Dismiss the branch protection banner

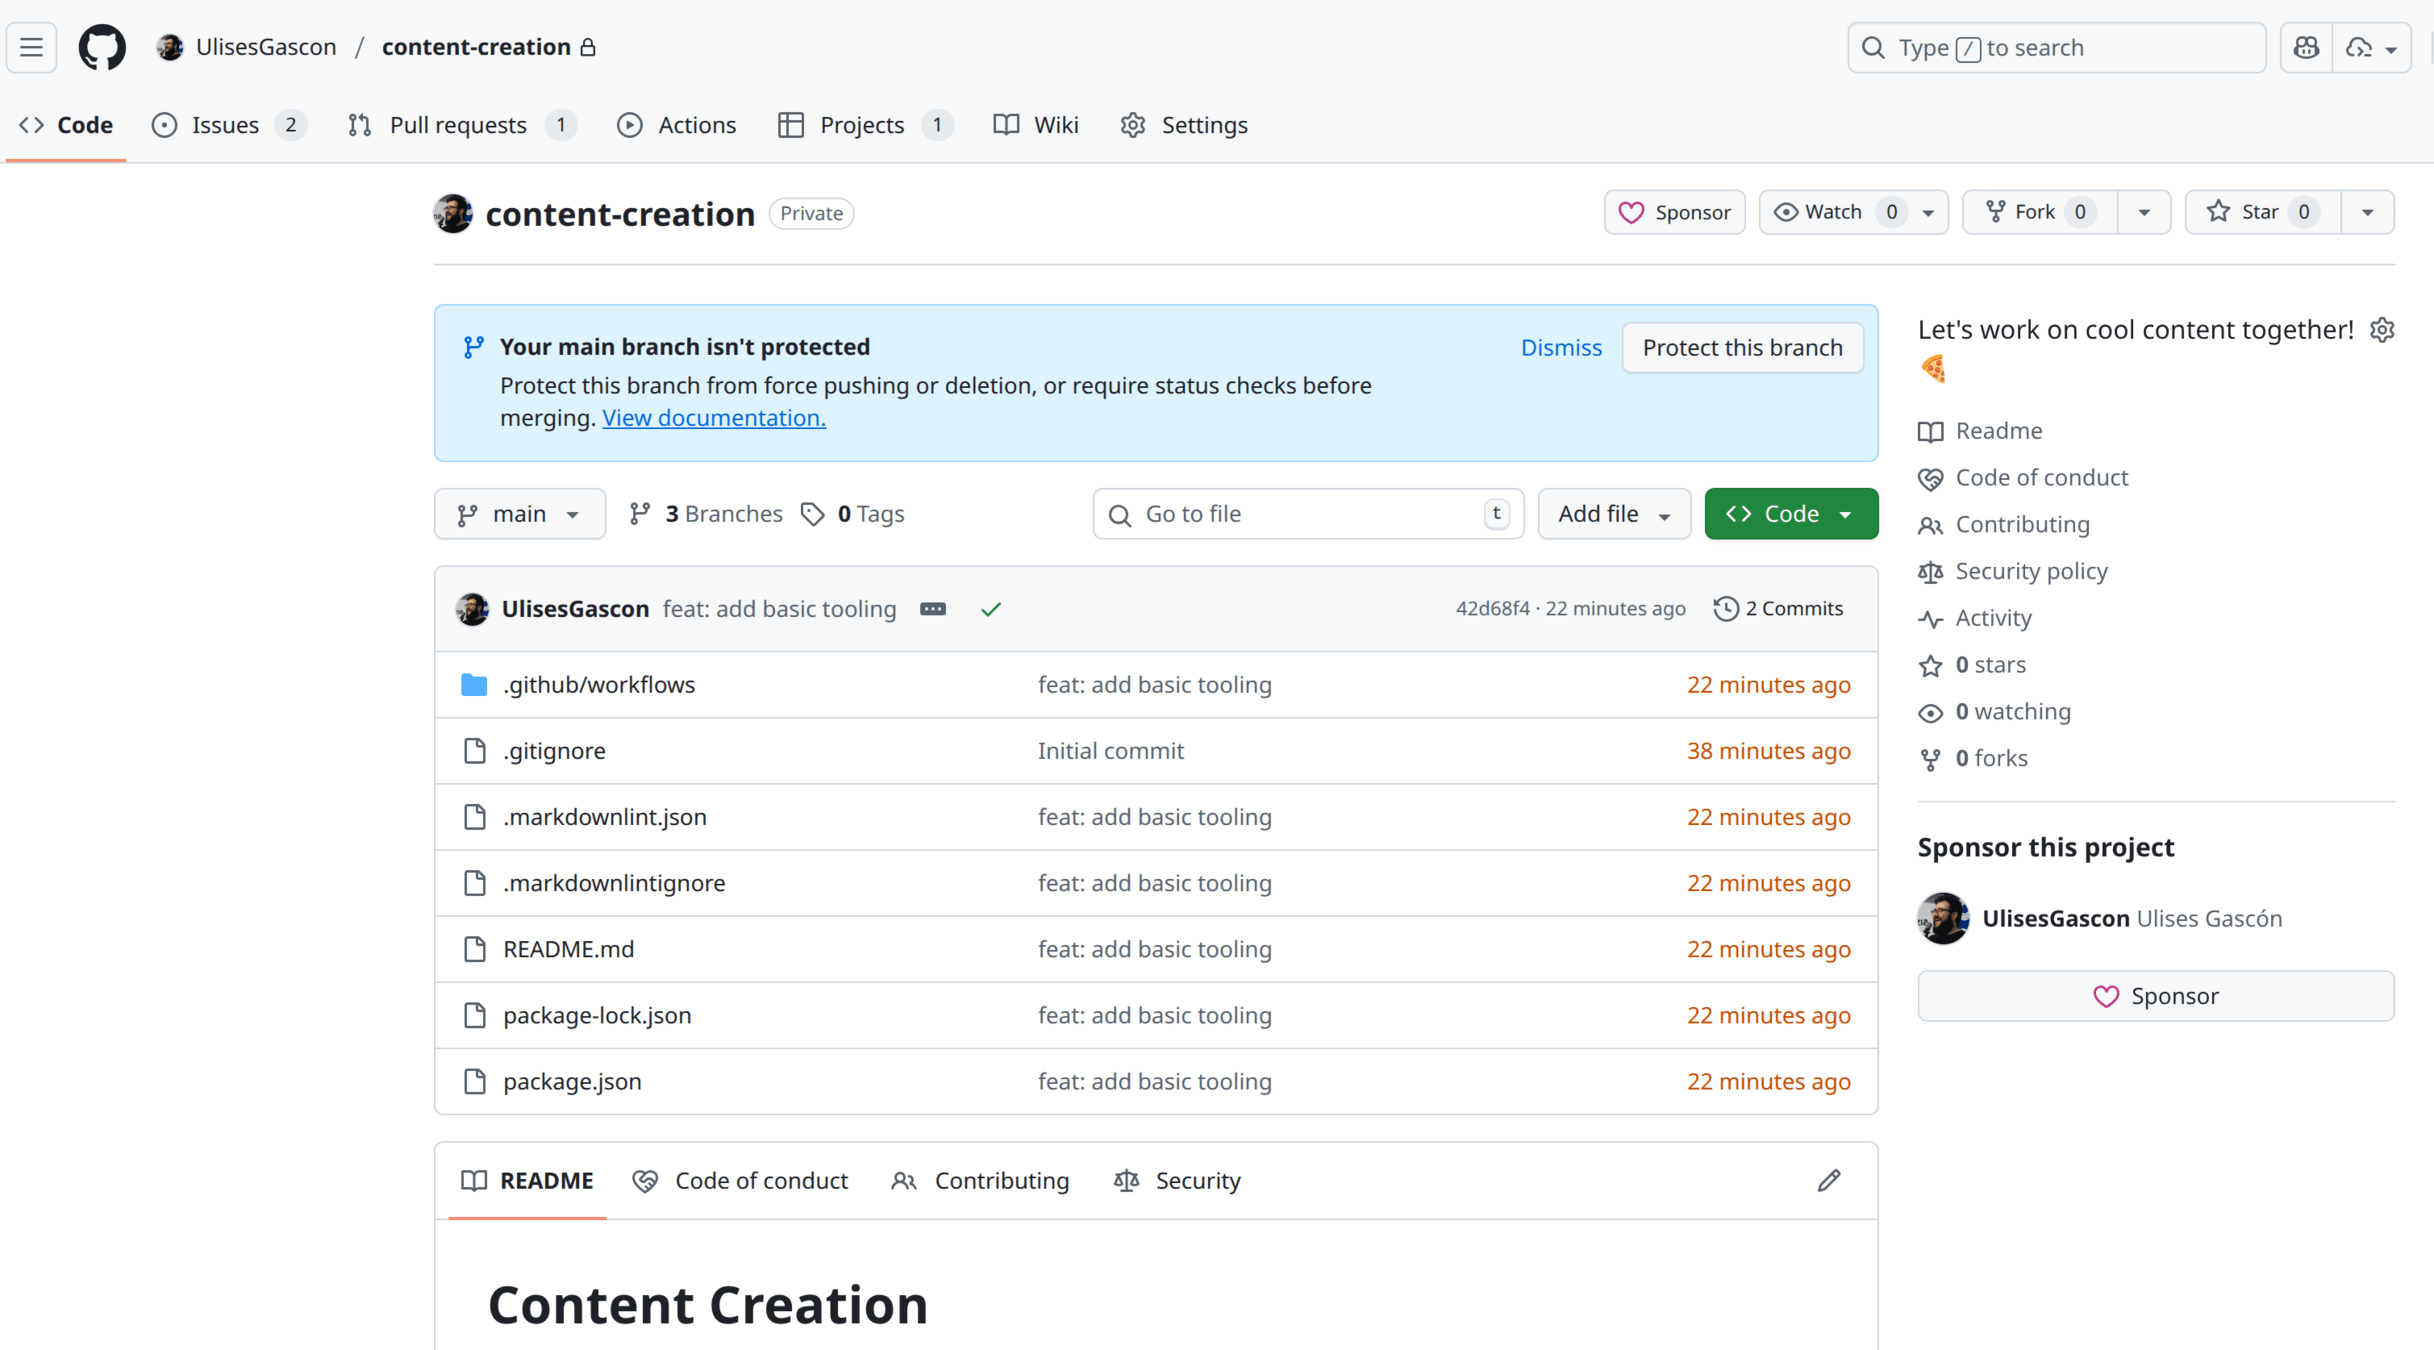1560,347
